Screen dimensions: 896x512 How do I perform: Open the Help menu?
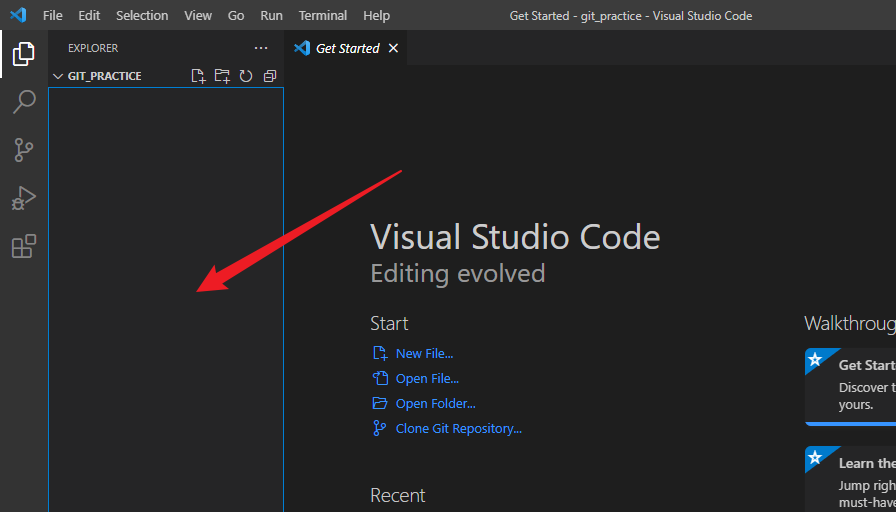coord(377,15)
